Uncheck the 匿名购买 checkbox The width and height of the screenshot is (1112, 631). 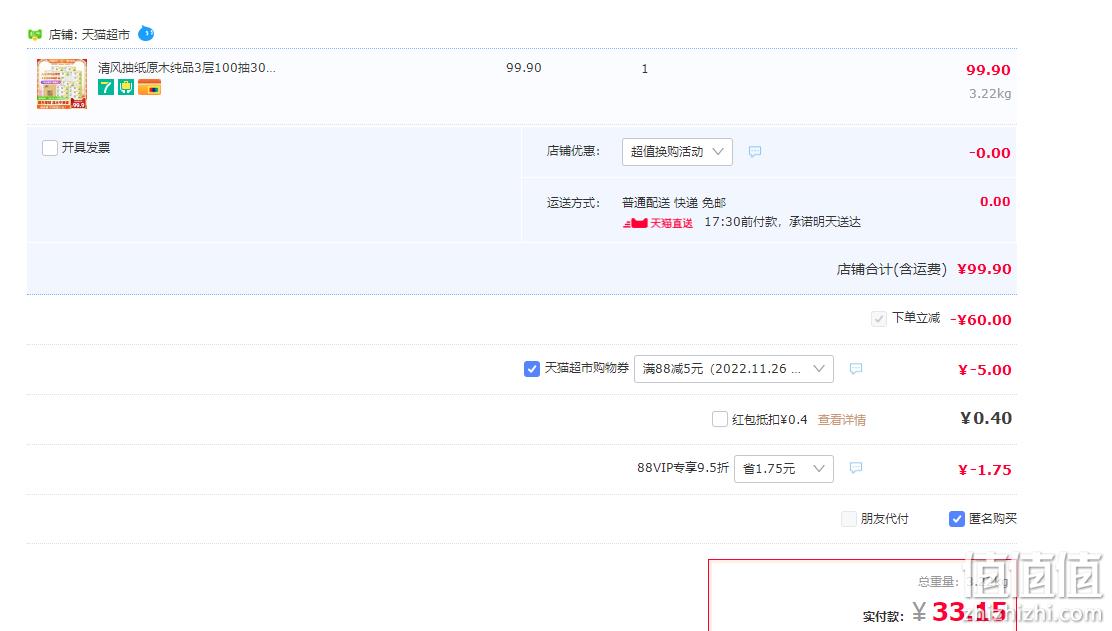click(957, 519)
